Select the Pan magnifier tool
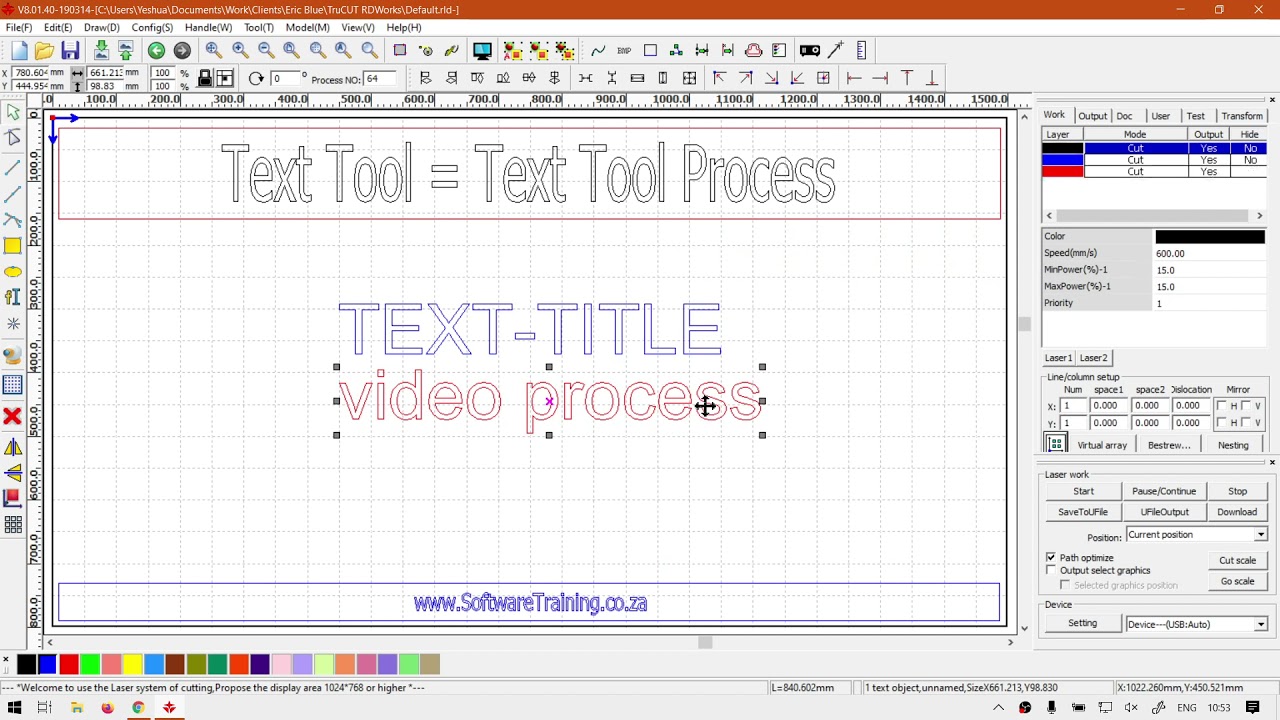Viewport: 1280px width, 720px height. pos(214,50)
